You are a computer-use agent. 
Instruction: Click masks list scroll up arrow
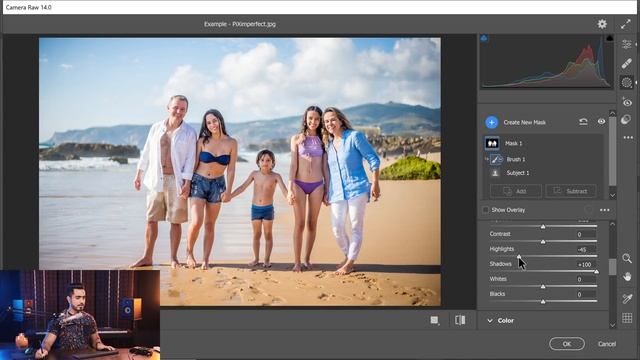click(x=612, y=113)
